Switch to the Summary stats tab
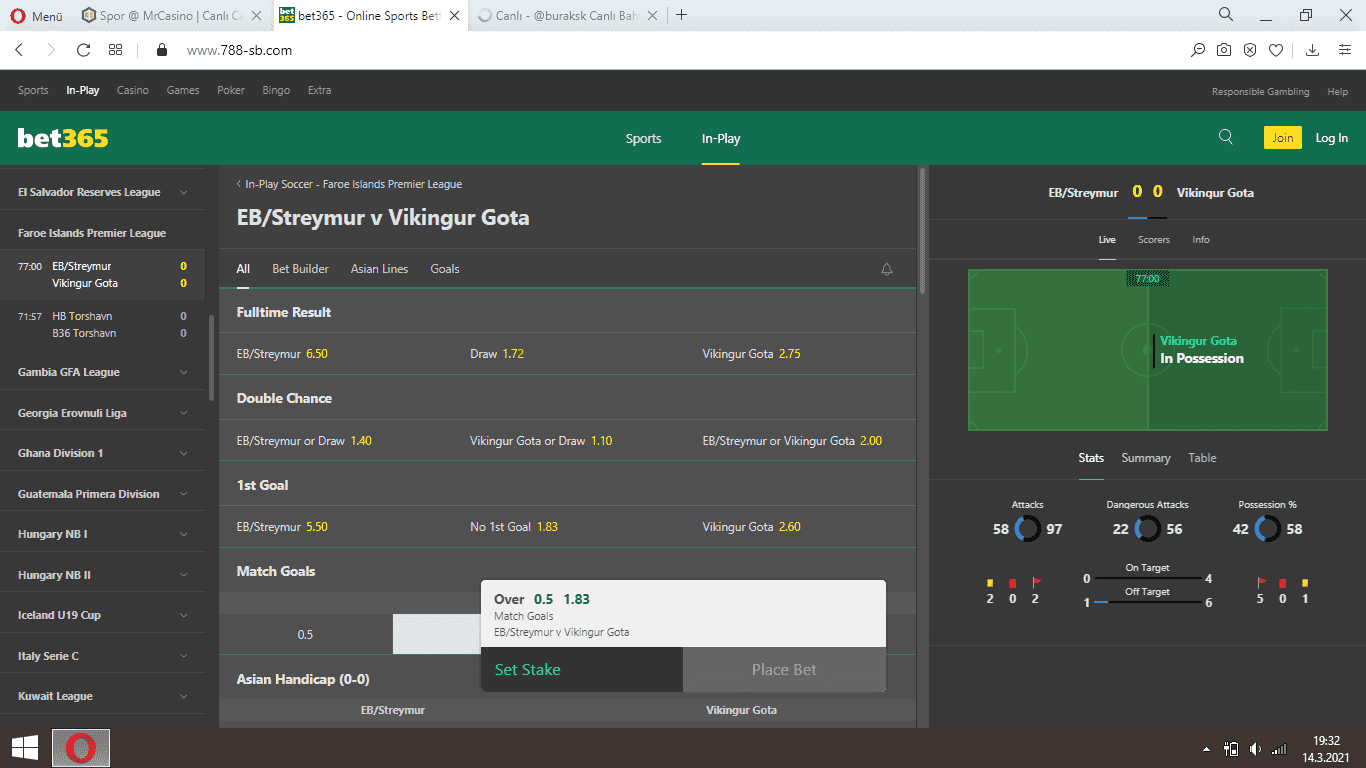 pyautogui.click(x=1145, y=458)
